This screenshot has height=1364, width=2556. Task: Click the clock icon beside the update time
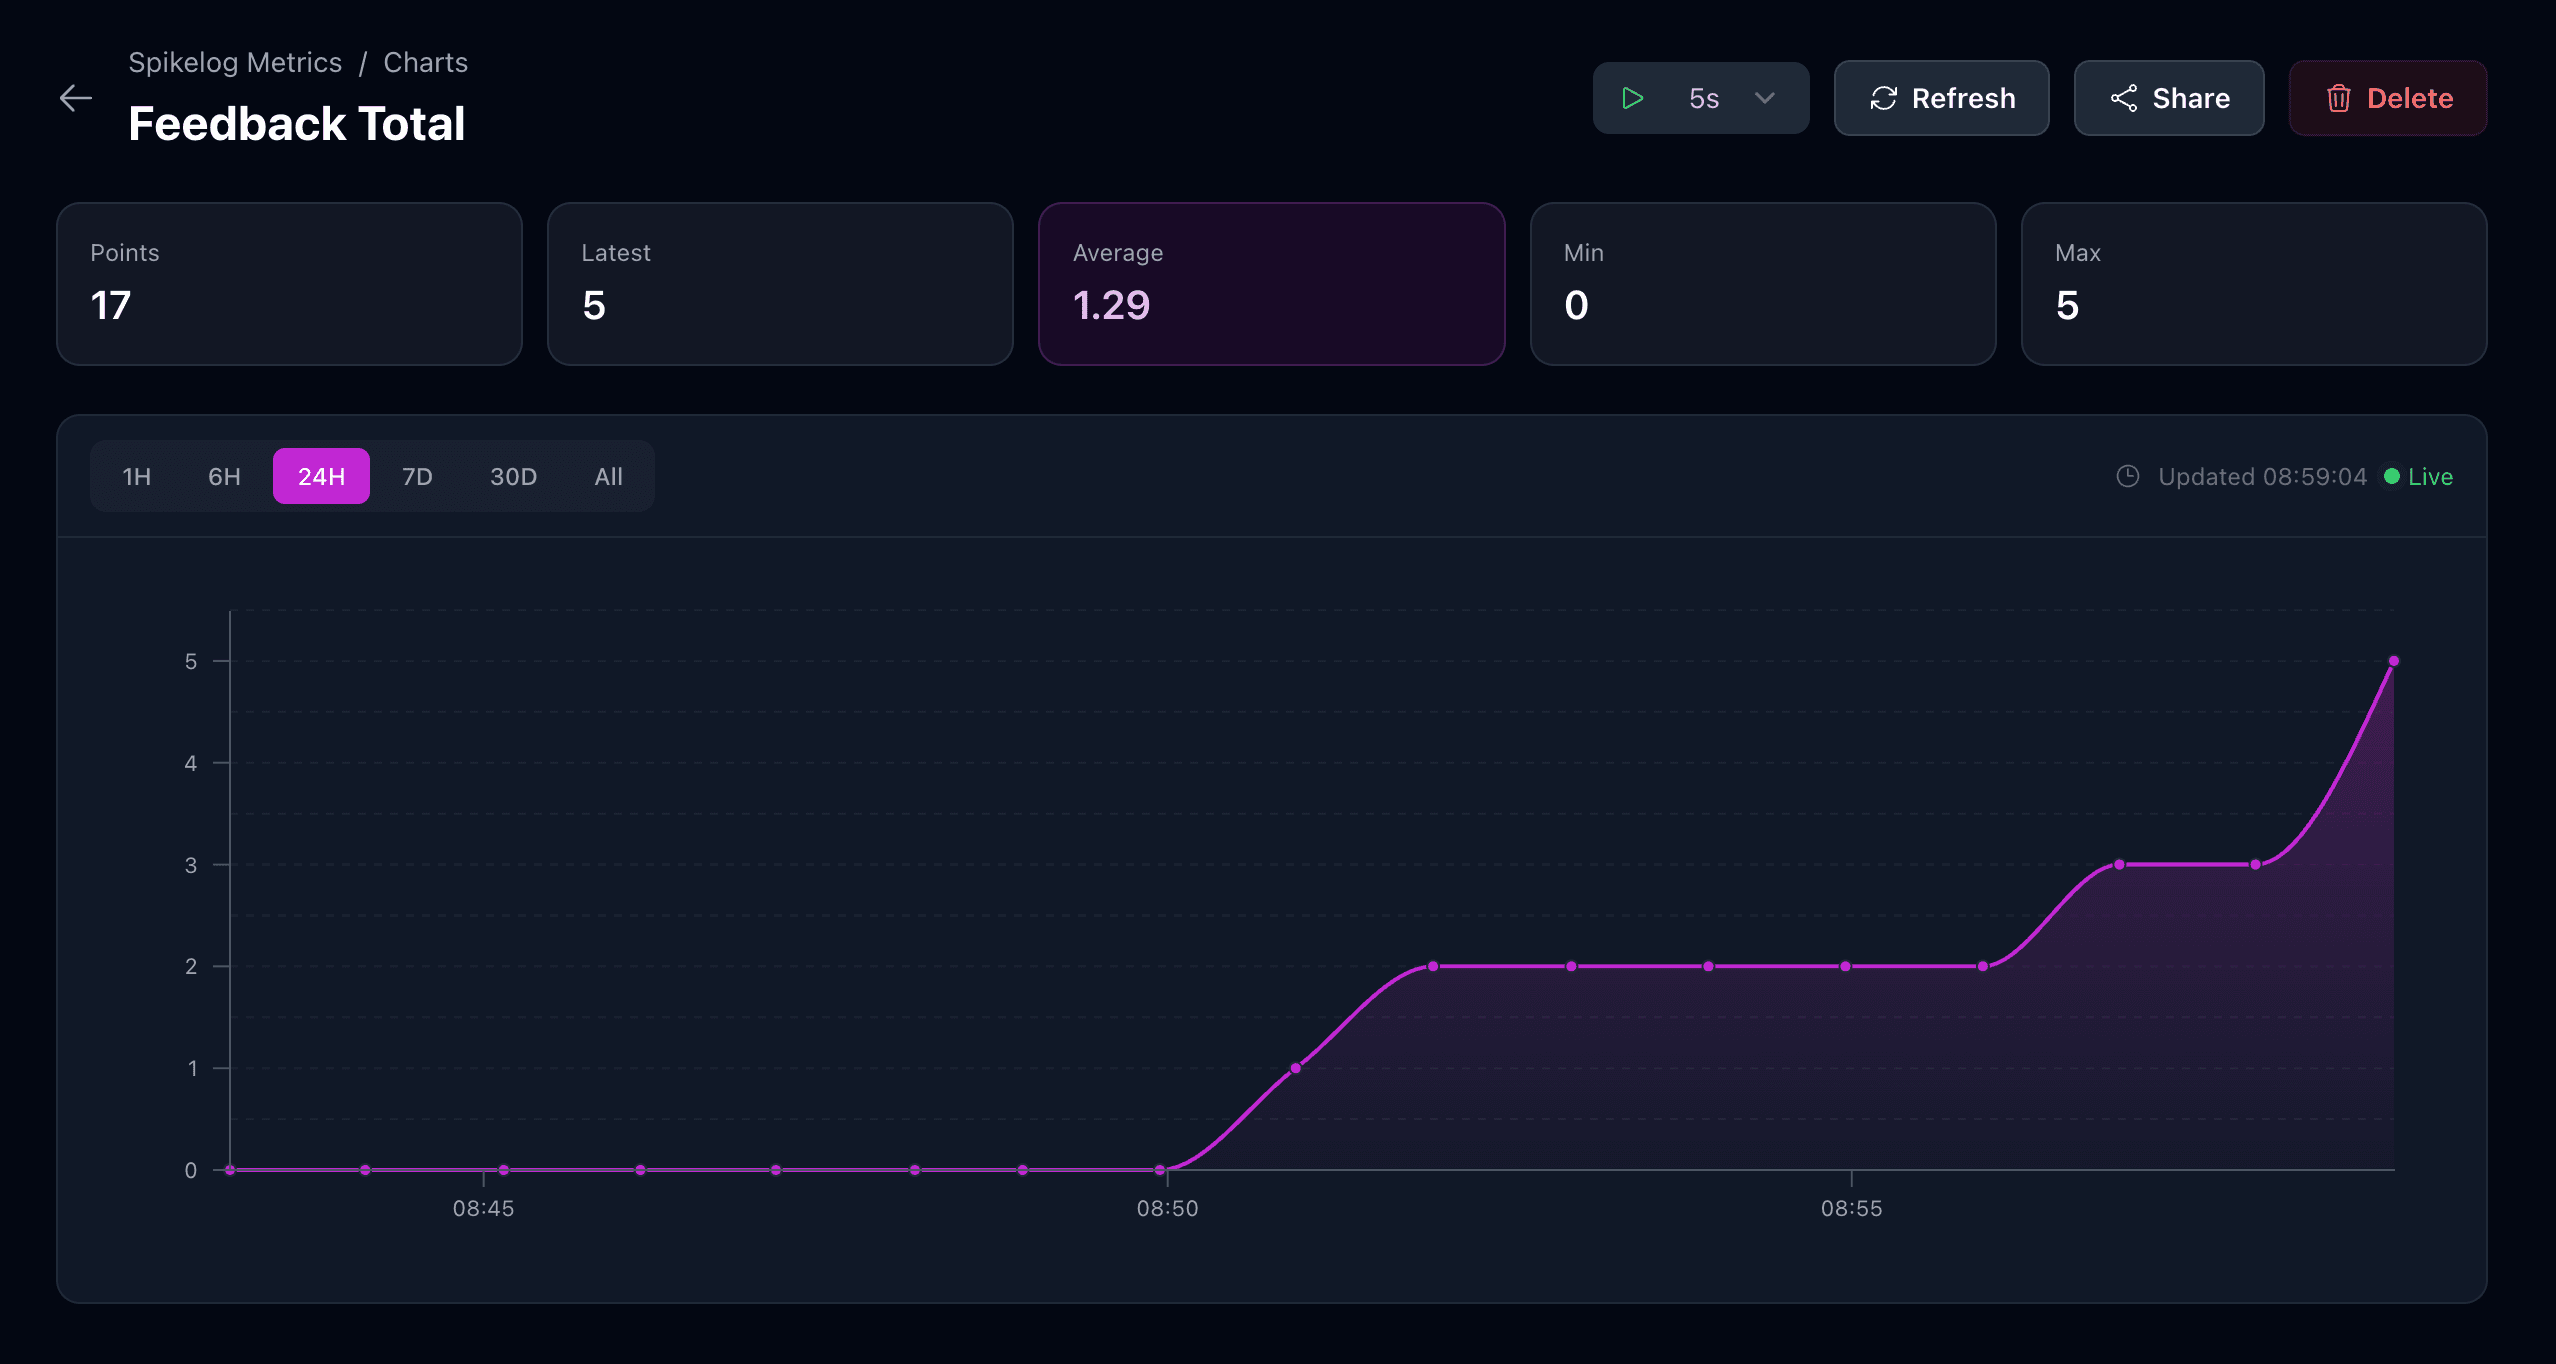click(2128, 477)
